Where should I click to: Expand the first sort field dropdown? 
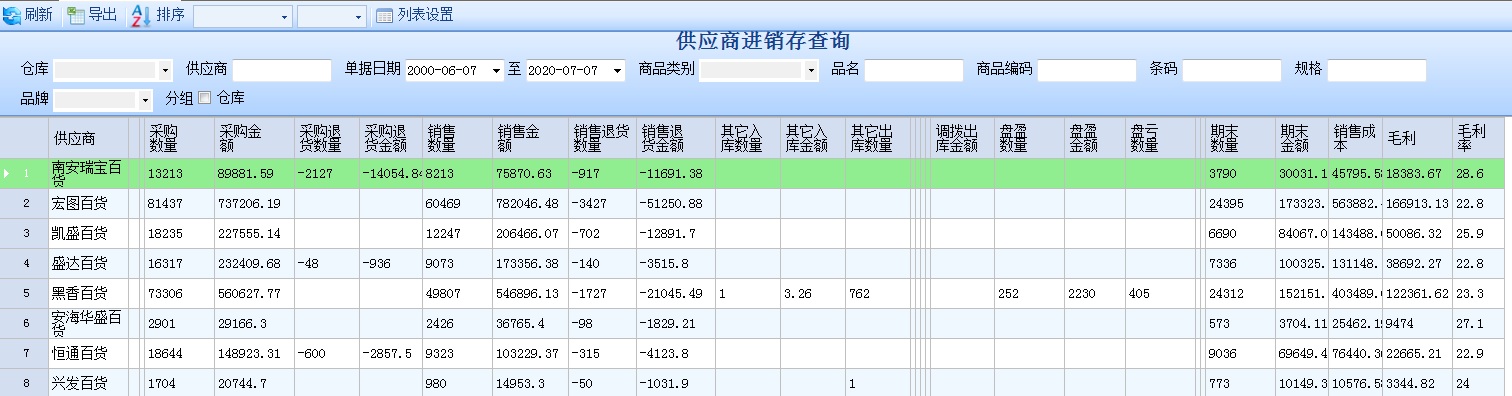click(285, 17)
